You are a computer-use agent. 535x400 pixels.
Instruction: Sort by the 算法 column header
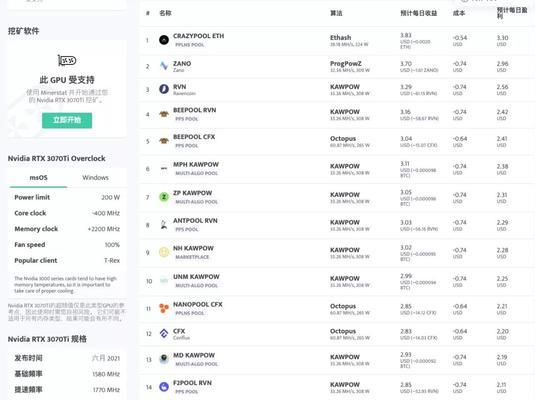tap(336, 13)
